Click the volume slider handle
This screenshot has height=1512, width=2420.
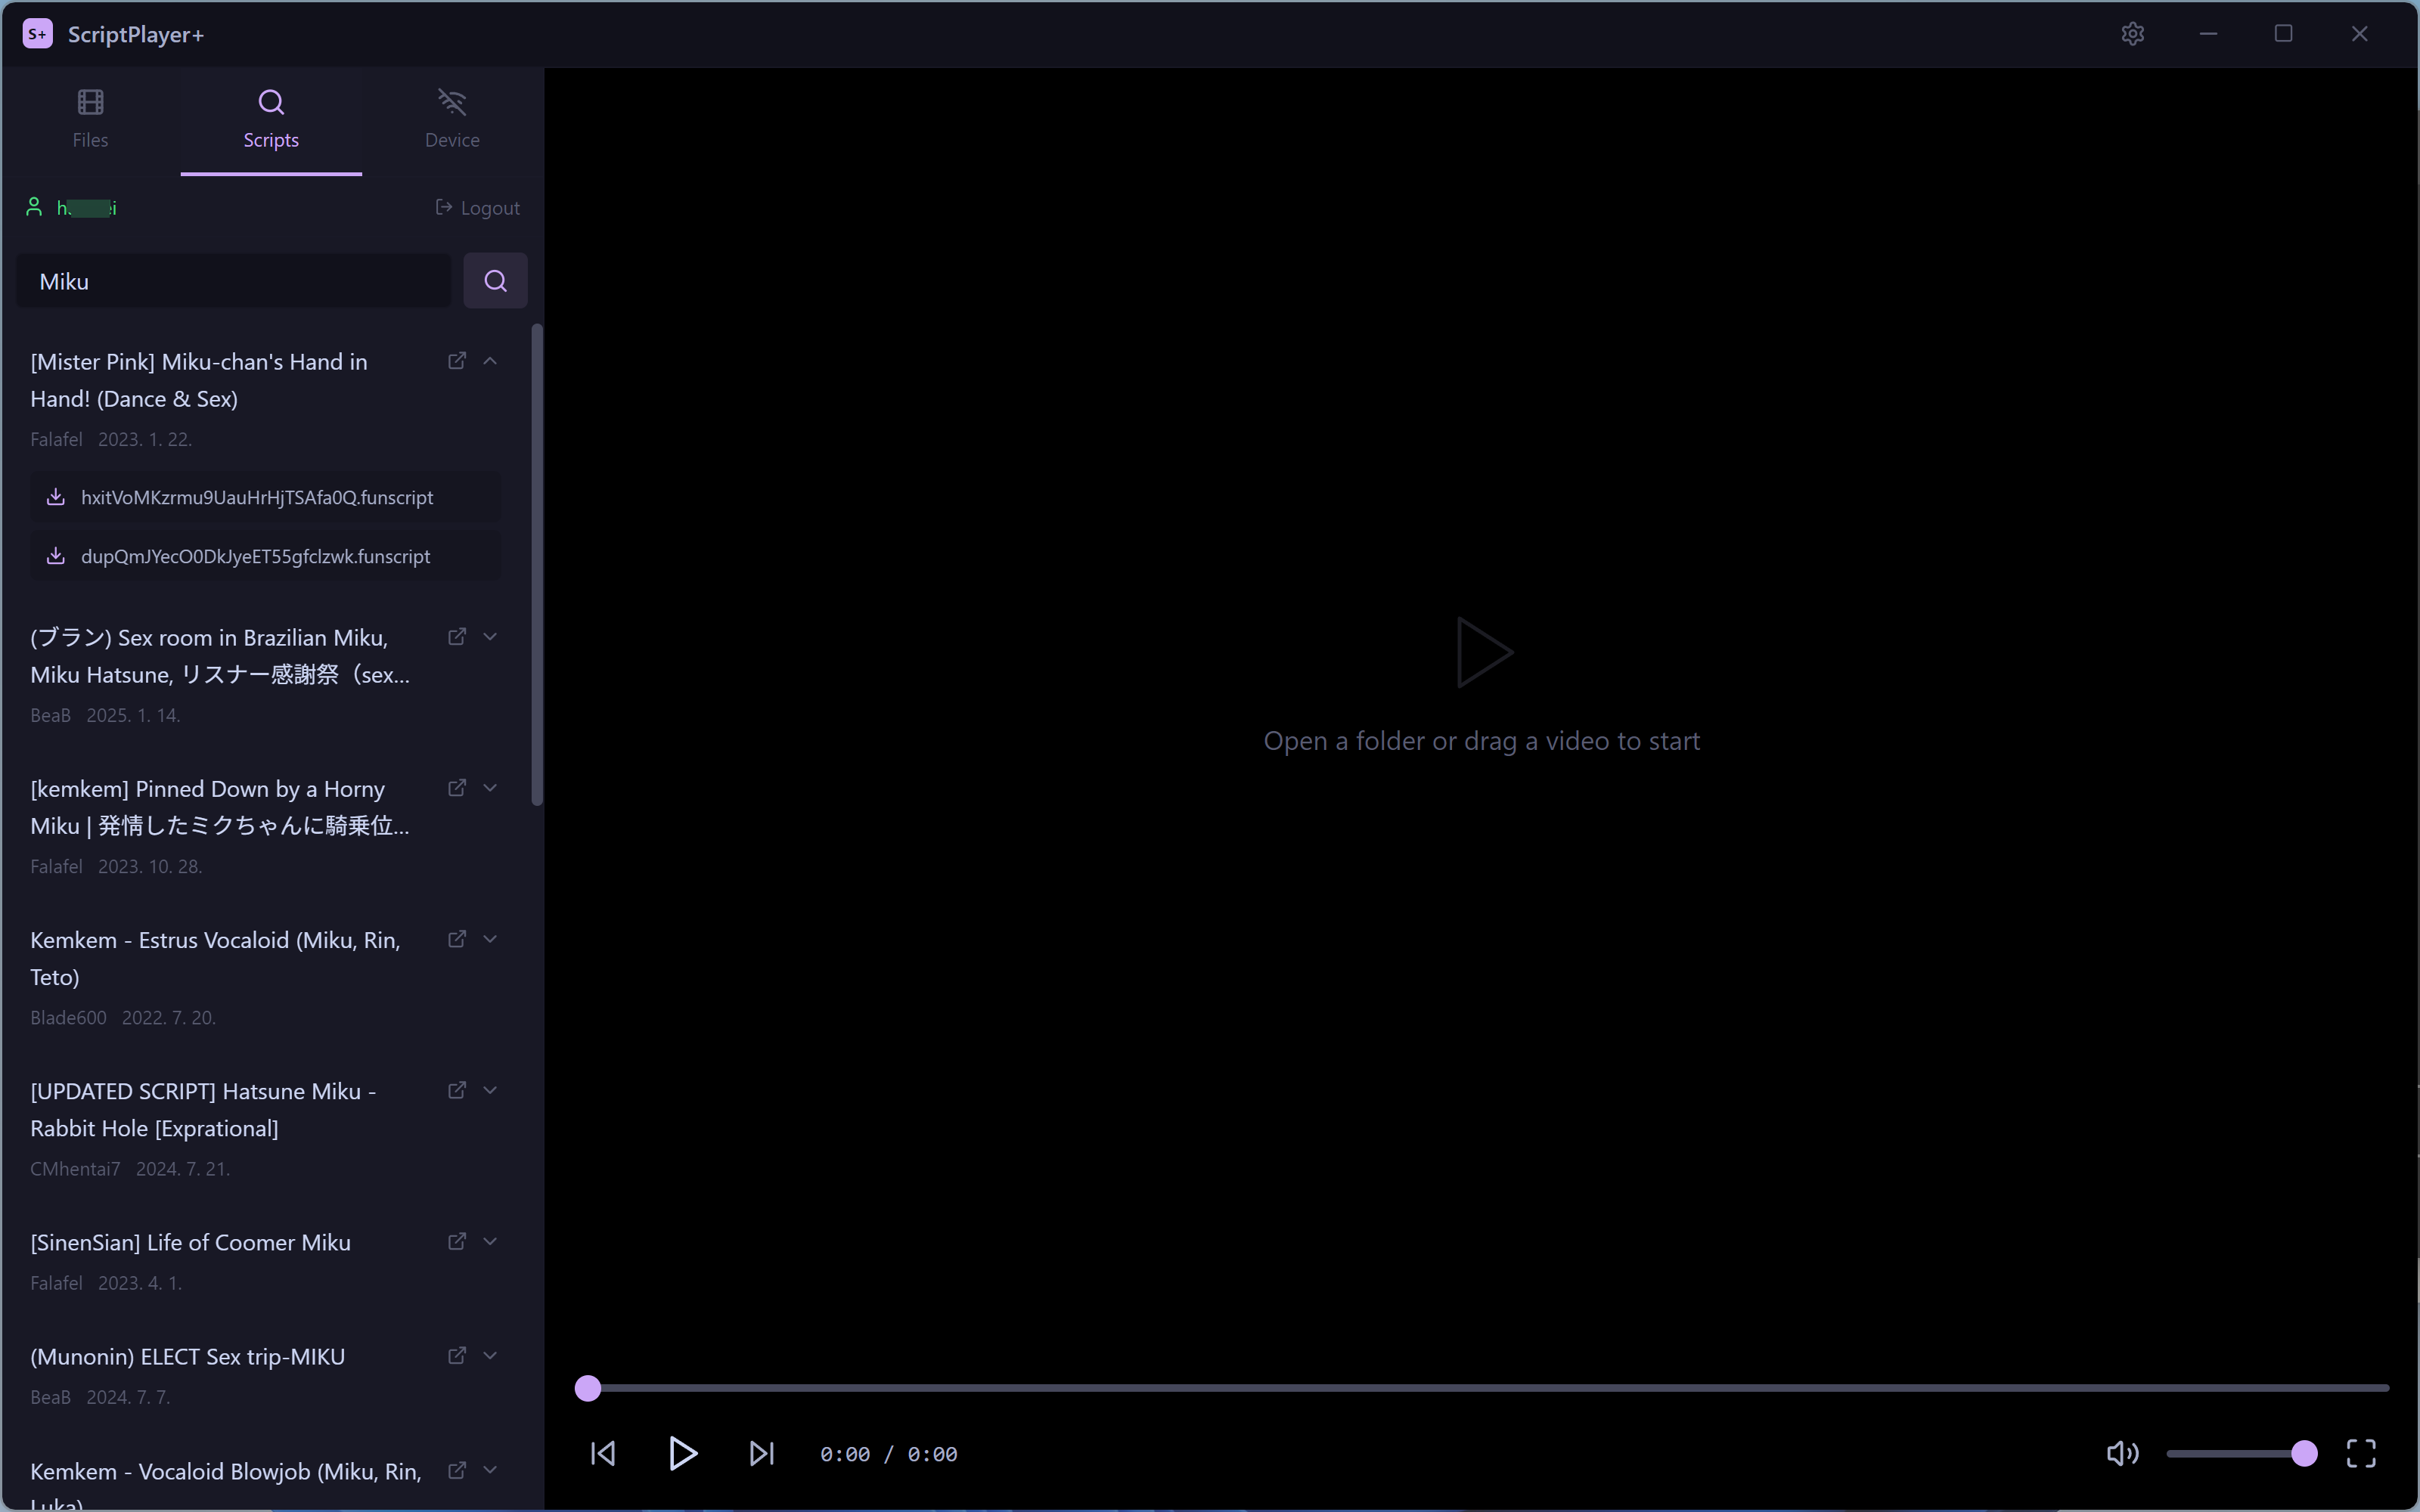point(2304,1453)
